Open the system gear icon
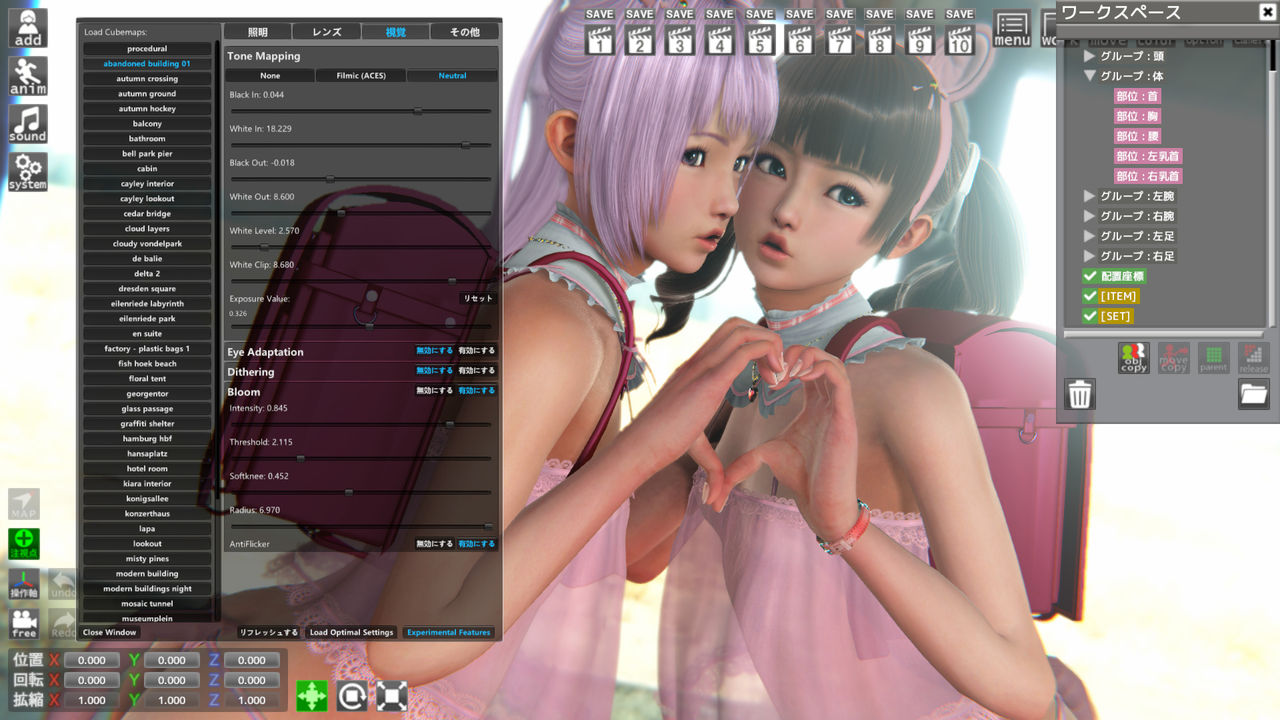 pyautogui.click(x=28, y=172)
